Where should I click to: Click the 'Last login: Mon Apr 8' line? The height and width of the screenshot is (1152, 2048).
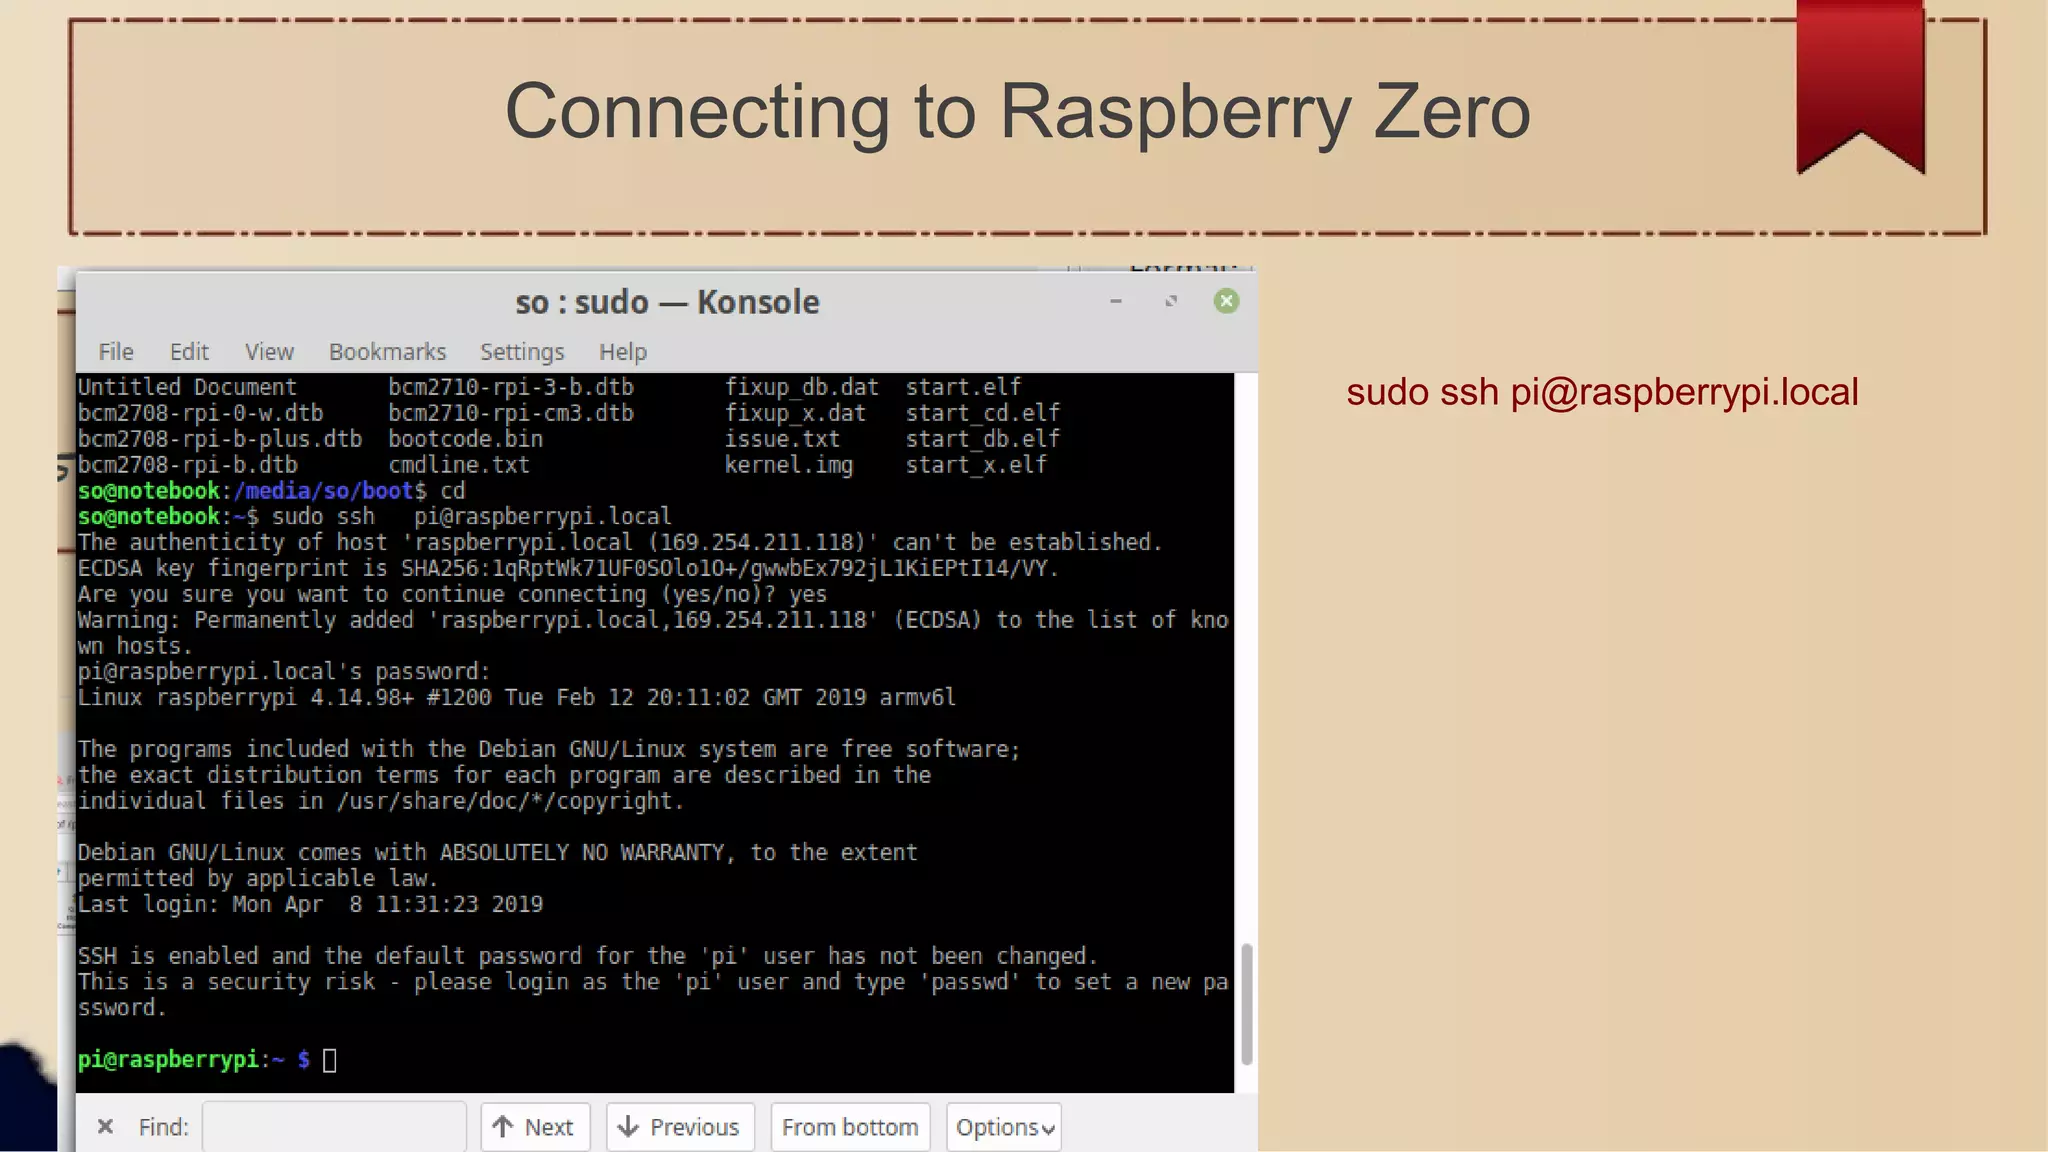click(310, 905)
